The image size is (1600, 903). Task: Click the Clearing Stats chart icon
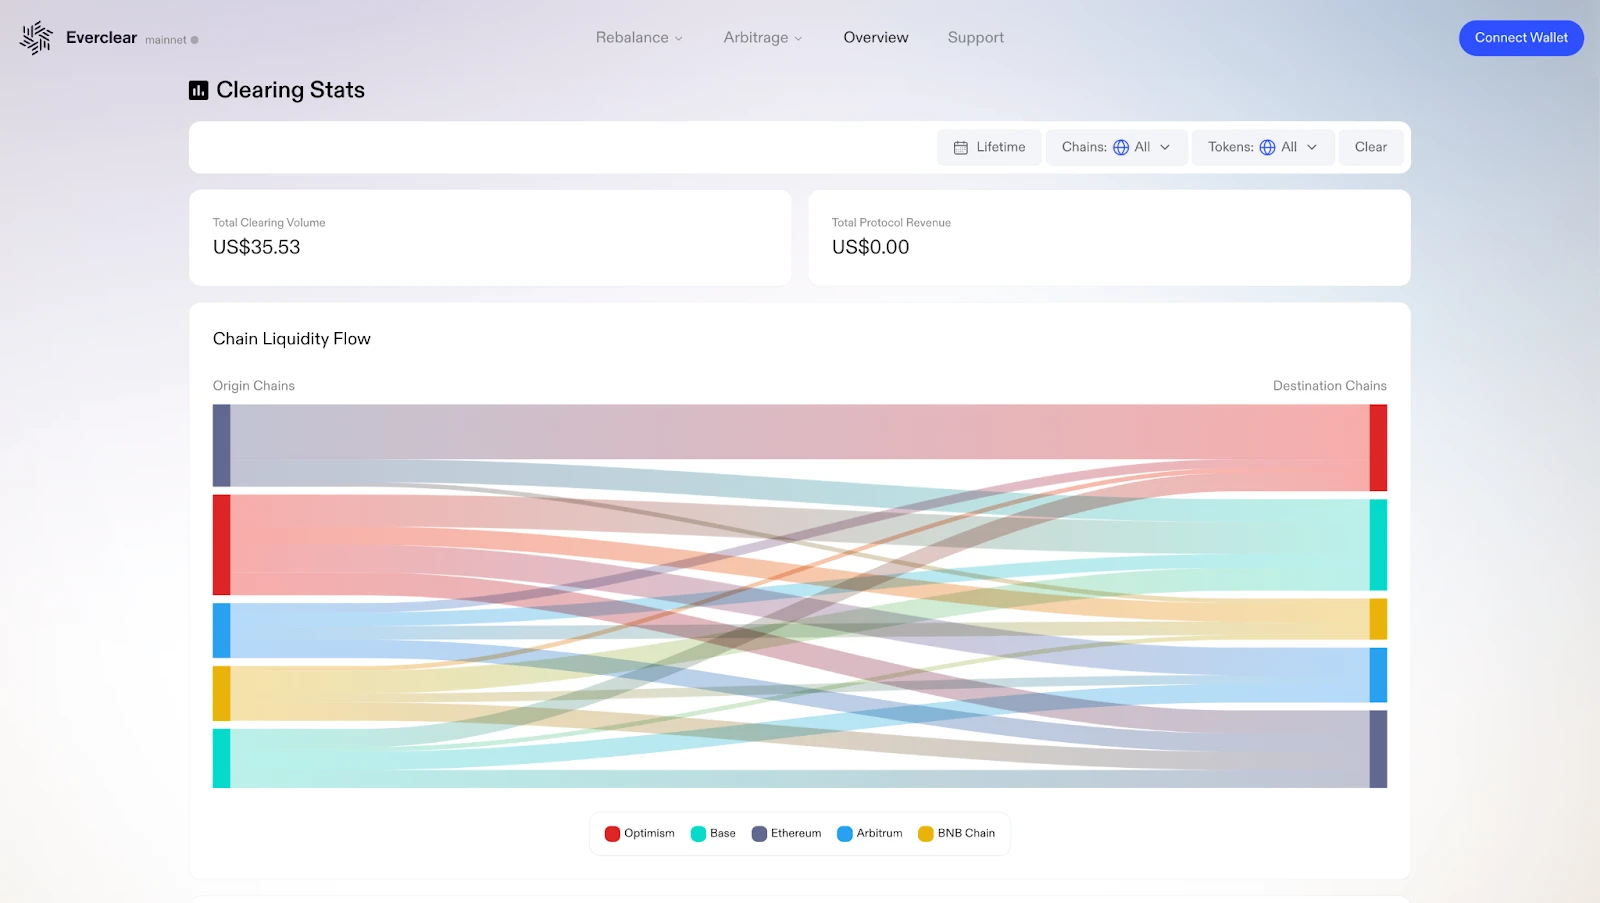tap(198, 91)
